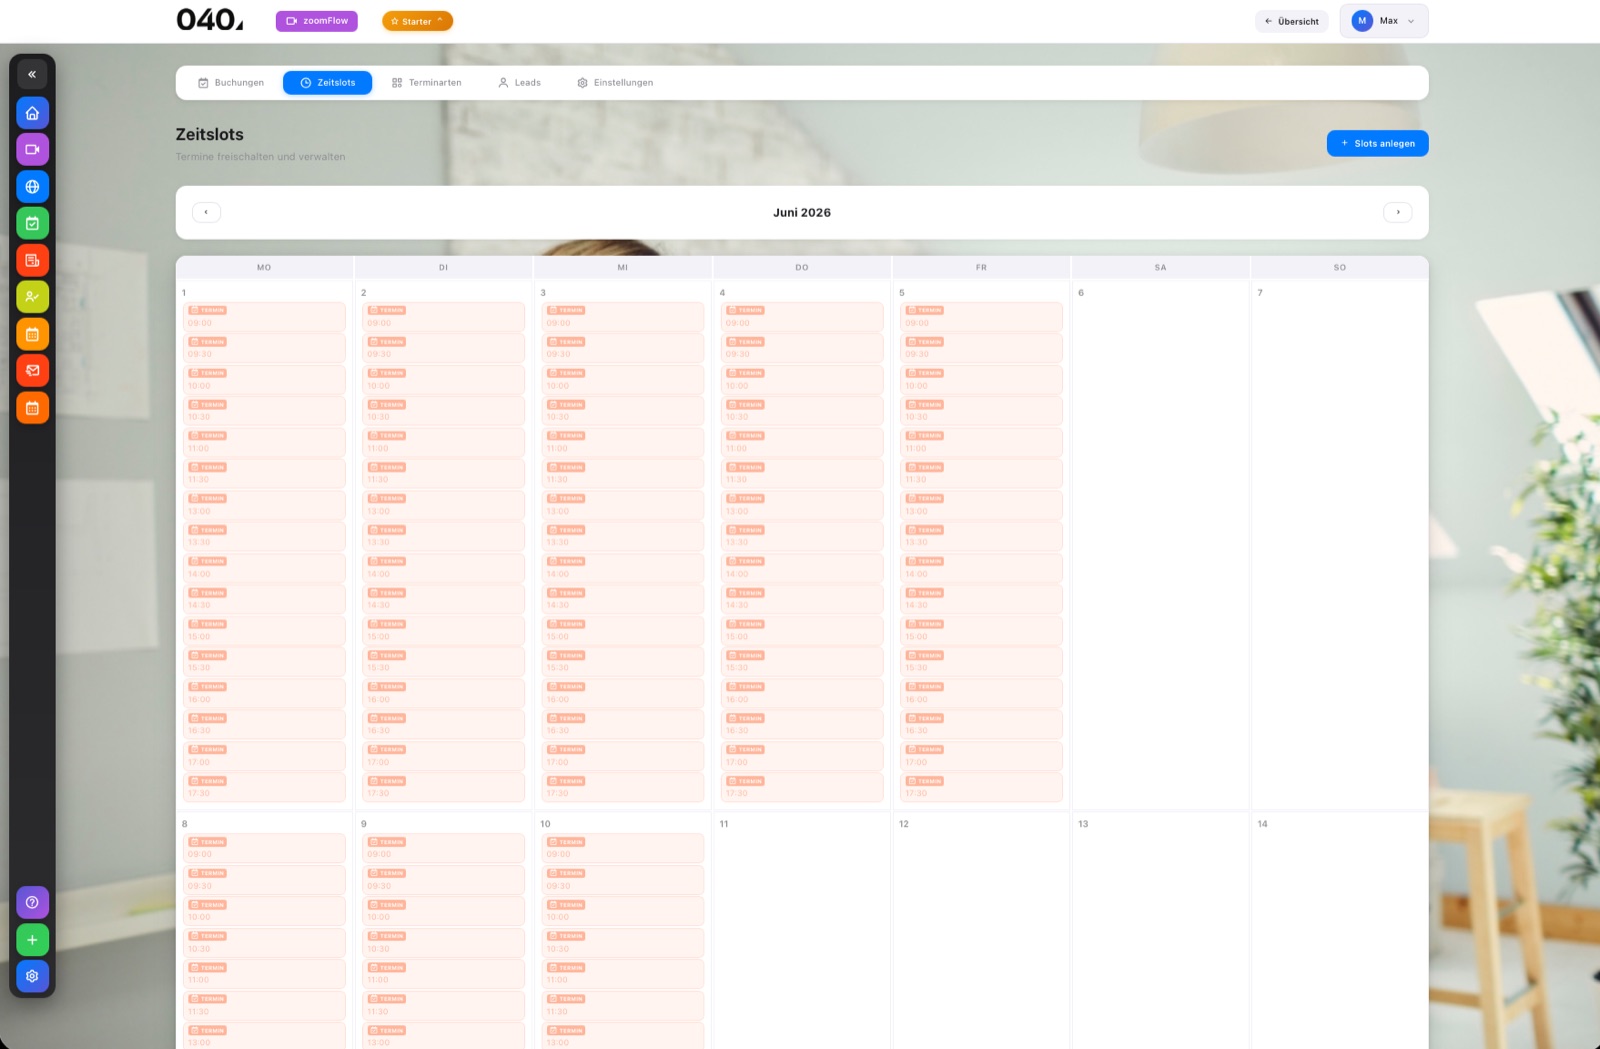The width and height of the screenshot is (1600, 1049).
Task: Open the purple help question-mark icon
Action: point(32,903)
